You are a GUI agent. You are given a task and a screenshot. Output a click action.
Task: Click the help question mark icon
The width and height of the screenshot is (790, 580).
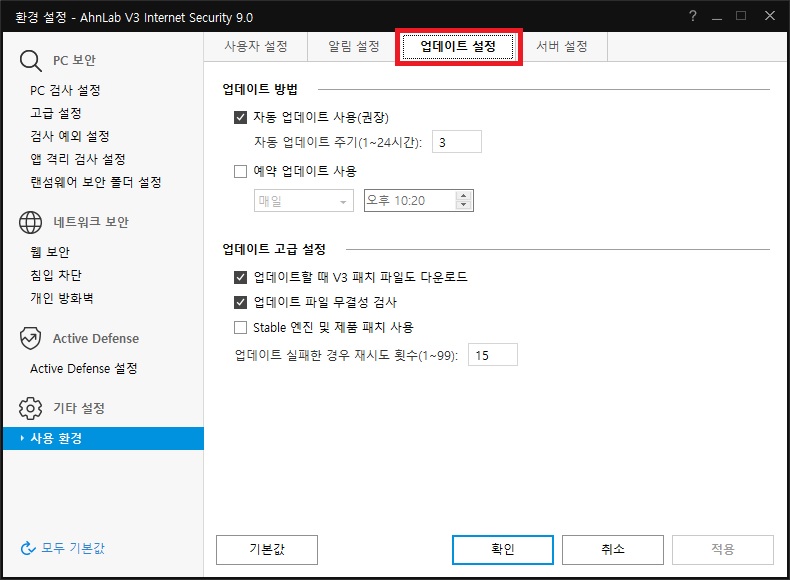pyautogui.click(x=693, y=16)
